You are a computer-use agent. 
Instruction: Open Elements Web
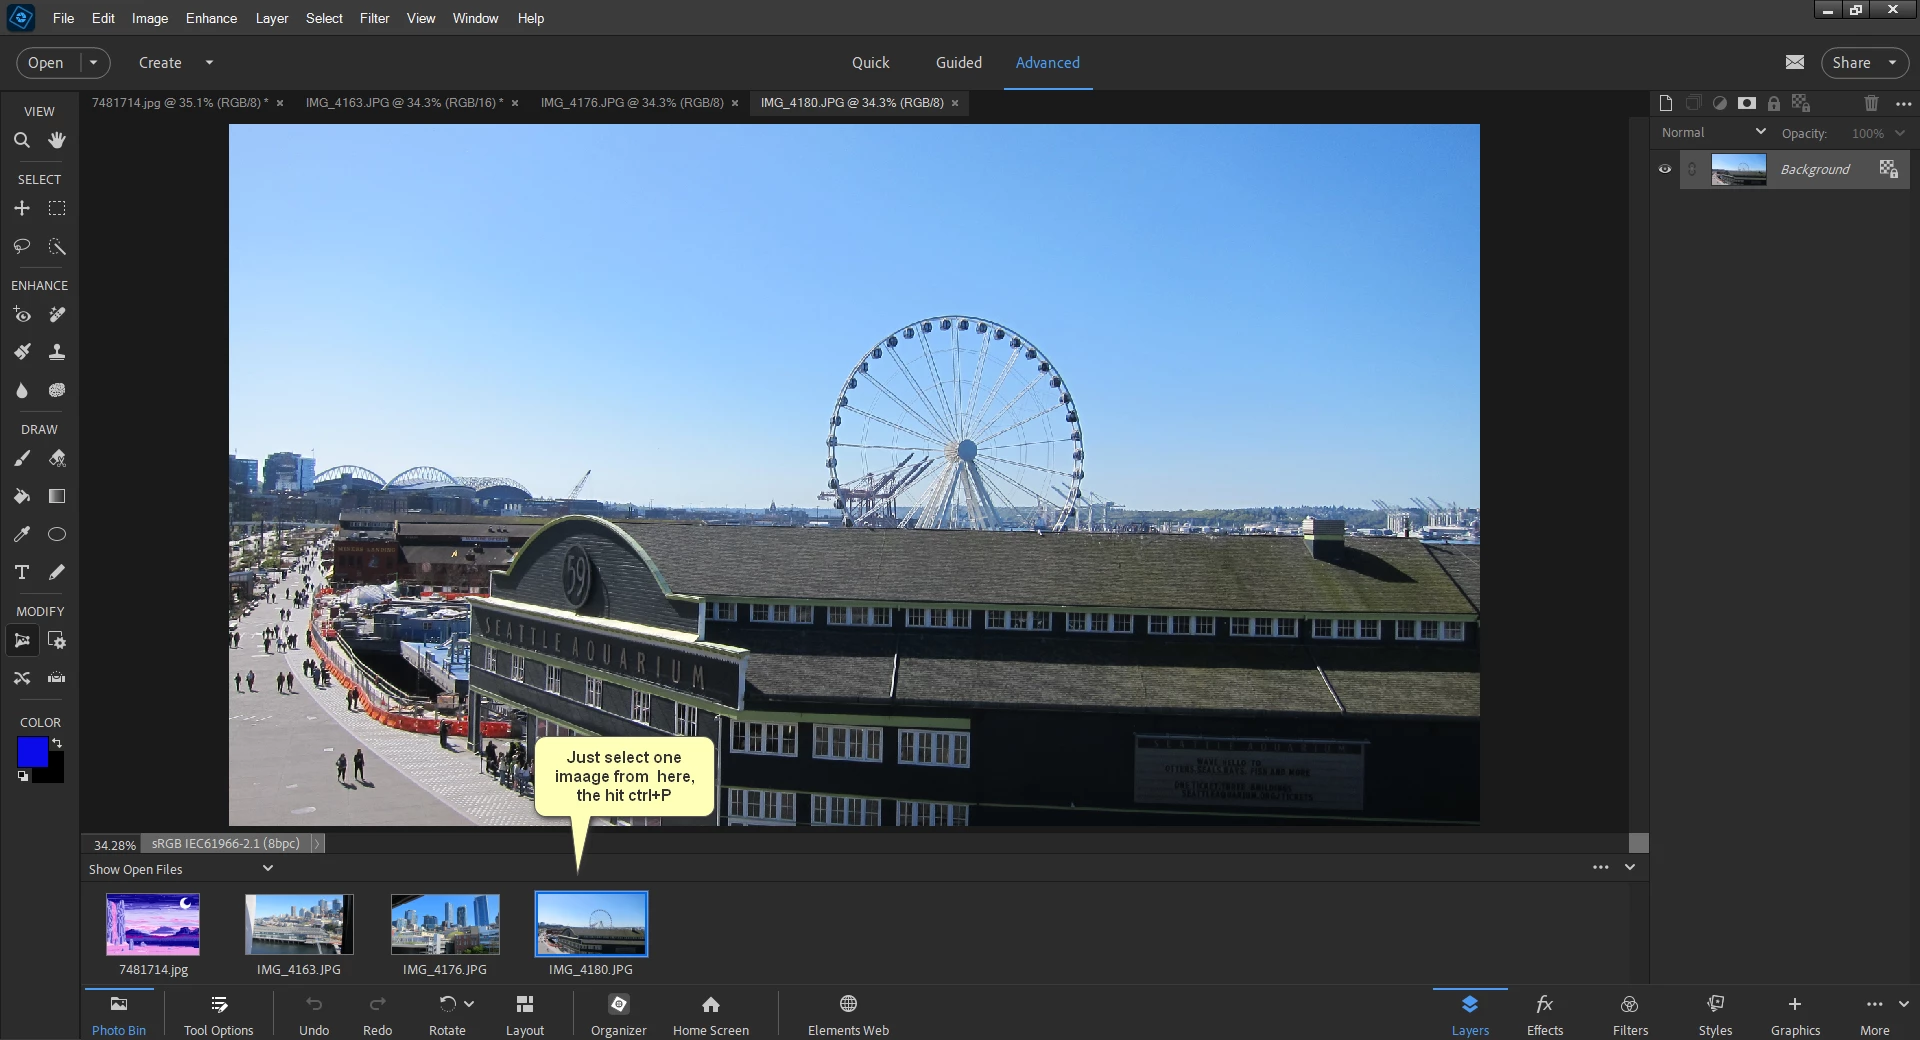tap(848, 1014)
